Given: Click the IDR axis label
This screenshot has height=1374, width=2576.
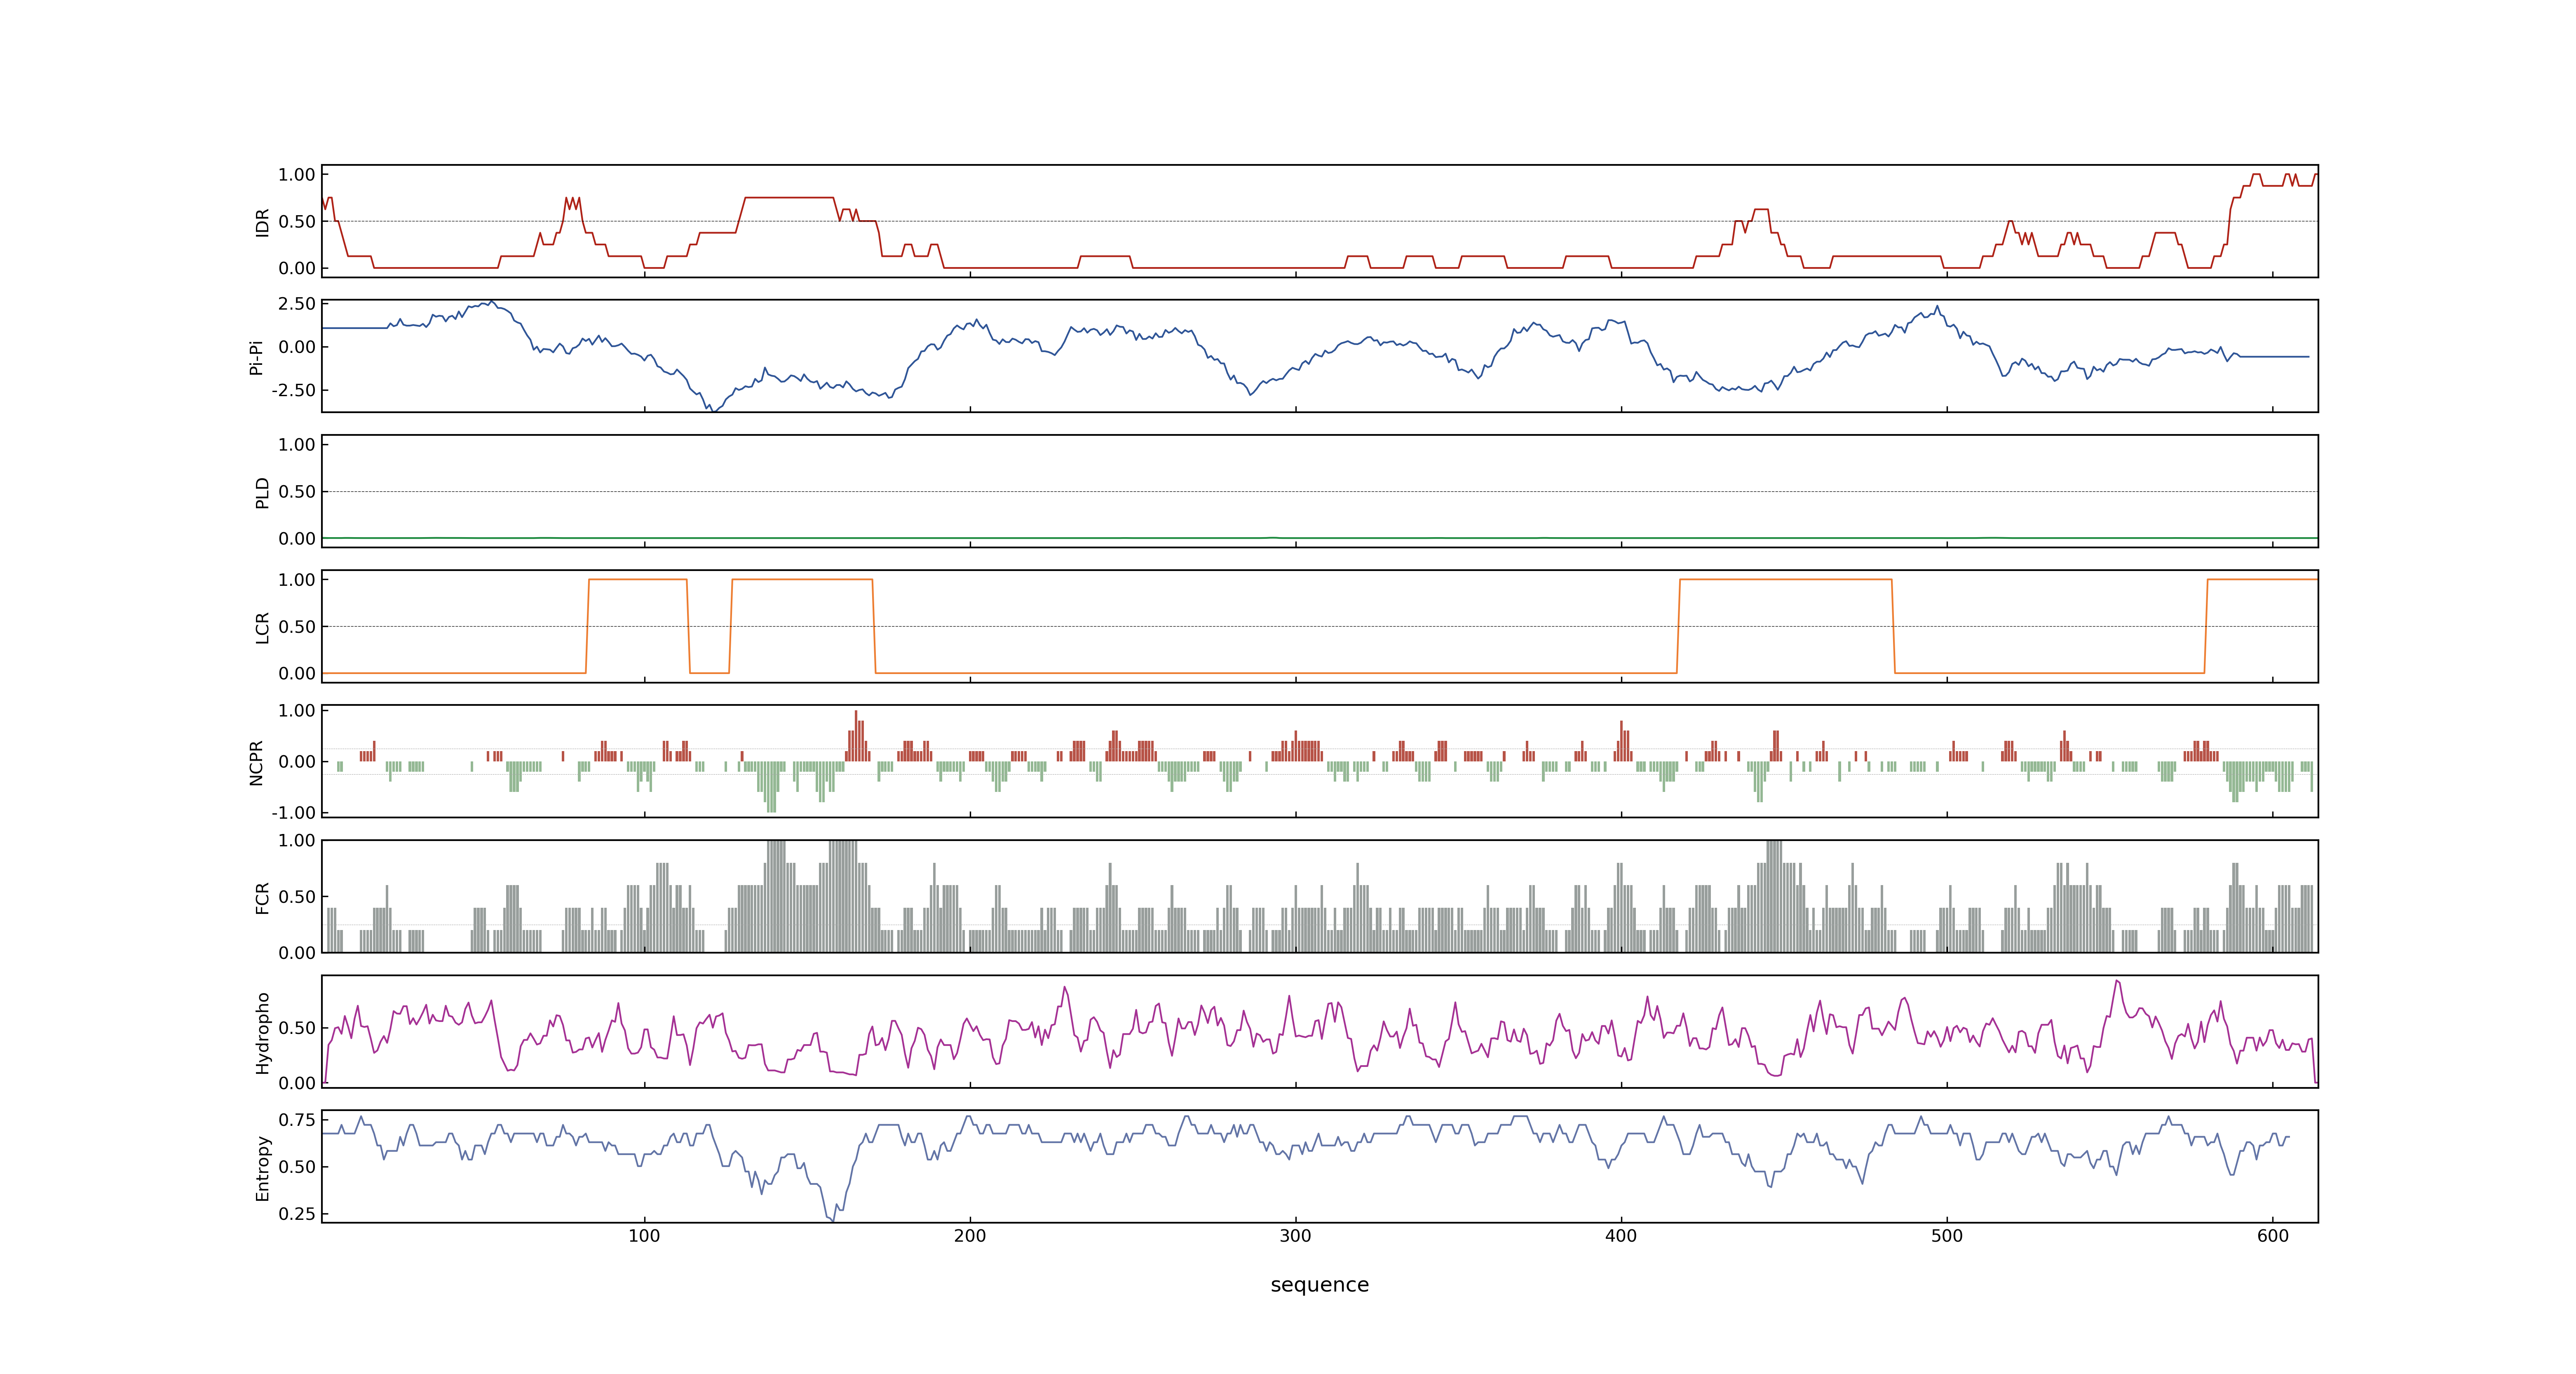Looking at the screenshot, I should [263, 222].
